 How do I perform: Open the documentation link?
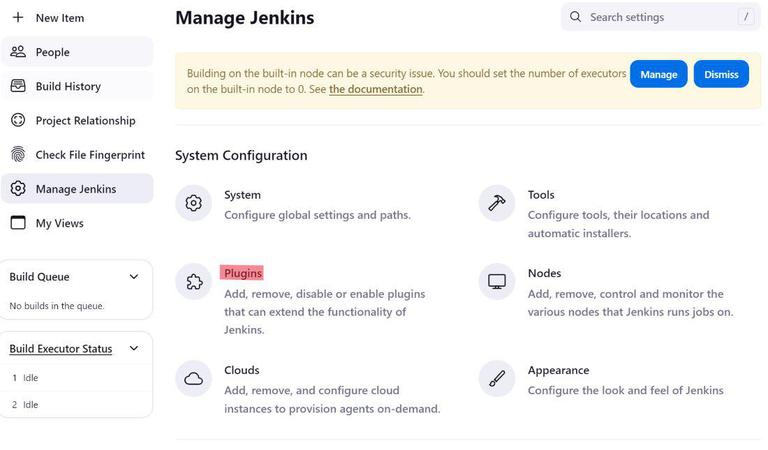point(376,89)
